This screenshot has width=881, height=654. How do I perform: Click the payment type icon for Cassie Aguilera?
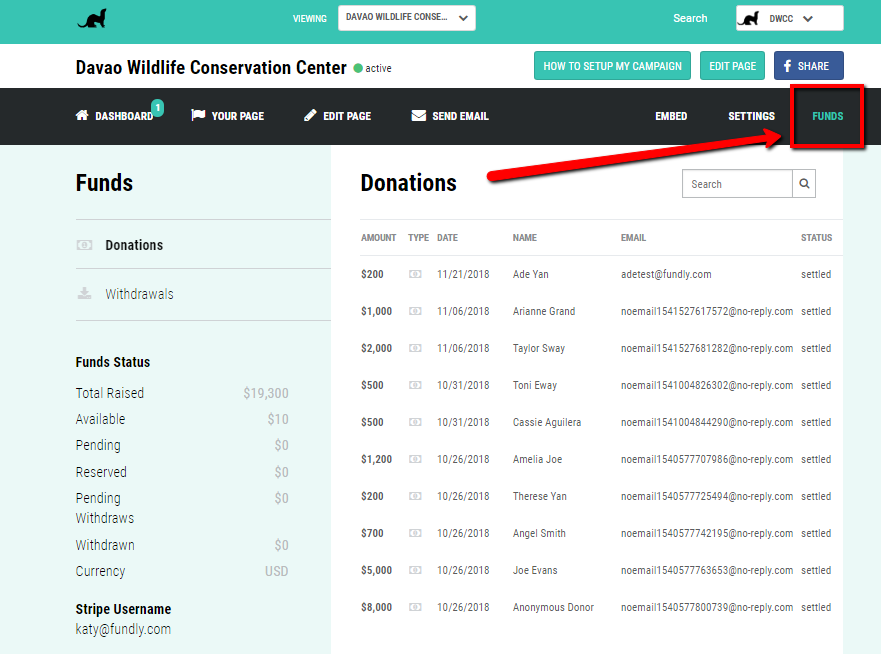click(415, 422)
